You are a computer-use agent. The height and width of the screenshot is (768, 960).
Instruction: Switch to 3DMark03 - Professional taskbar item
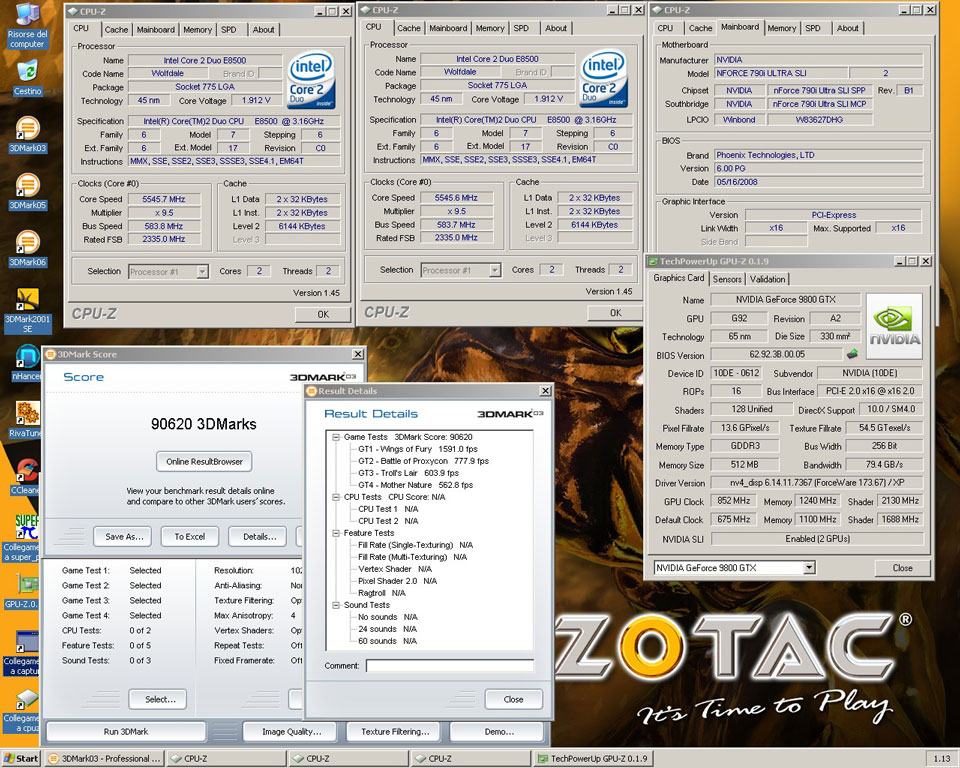(x=105, y=758)
